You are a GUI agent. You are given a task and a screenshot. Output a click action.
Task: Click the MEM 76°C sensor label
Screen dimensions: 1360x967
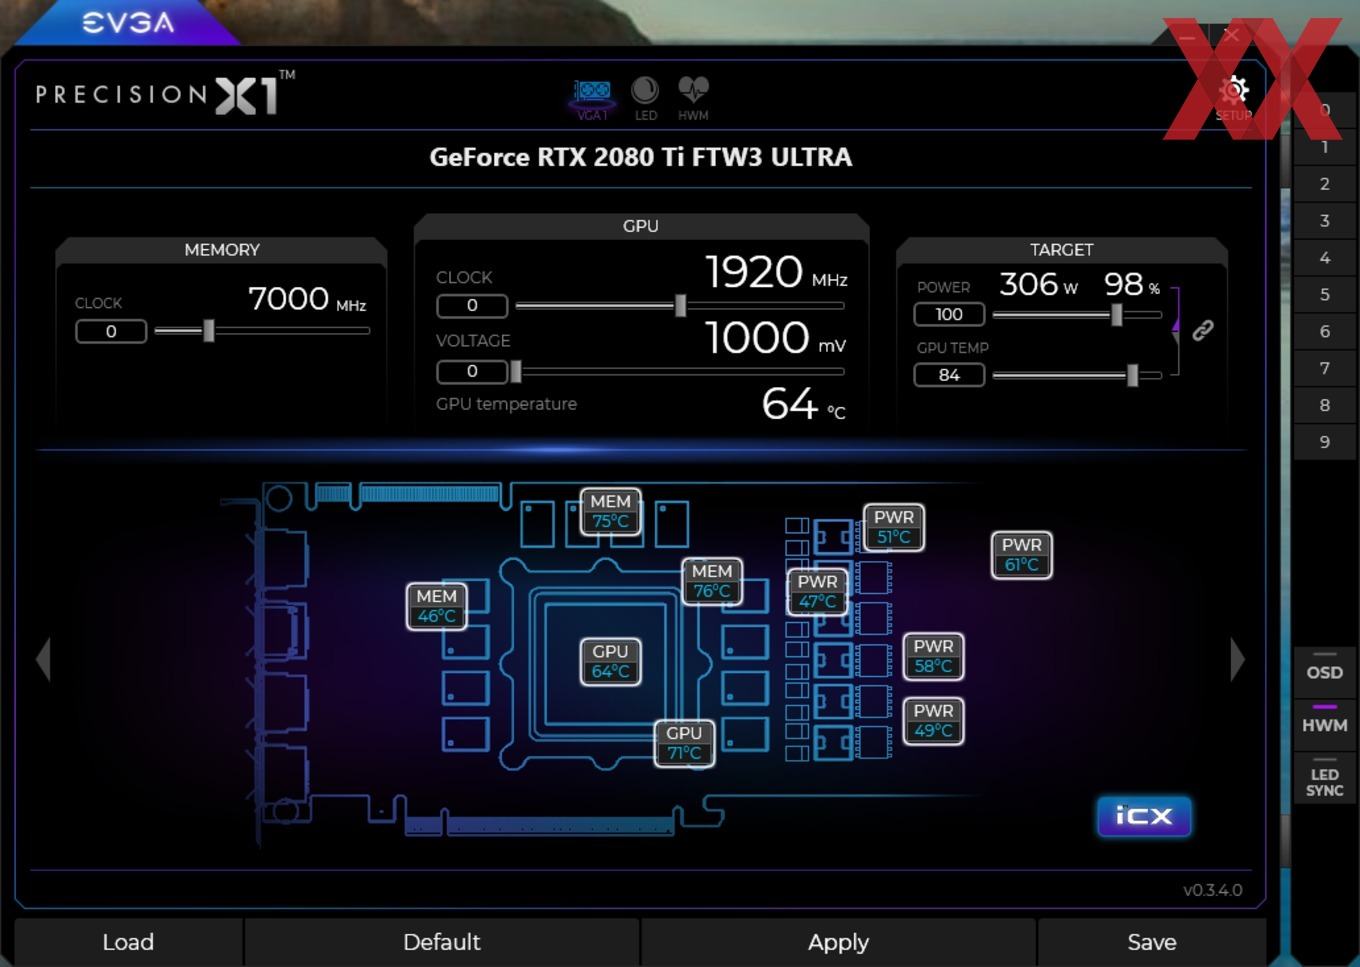712,581
